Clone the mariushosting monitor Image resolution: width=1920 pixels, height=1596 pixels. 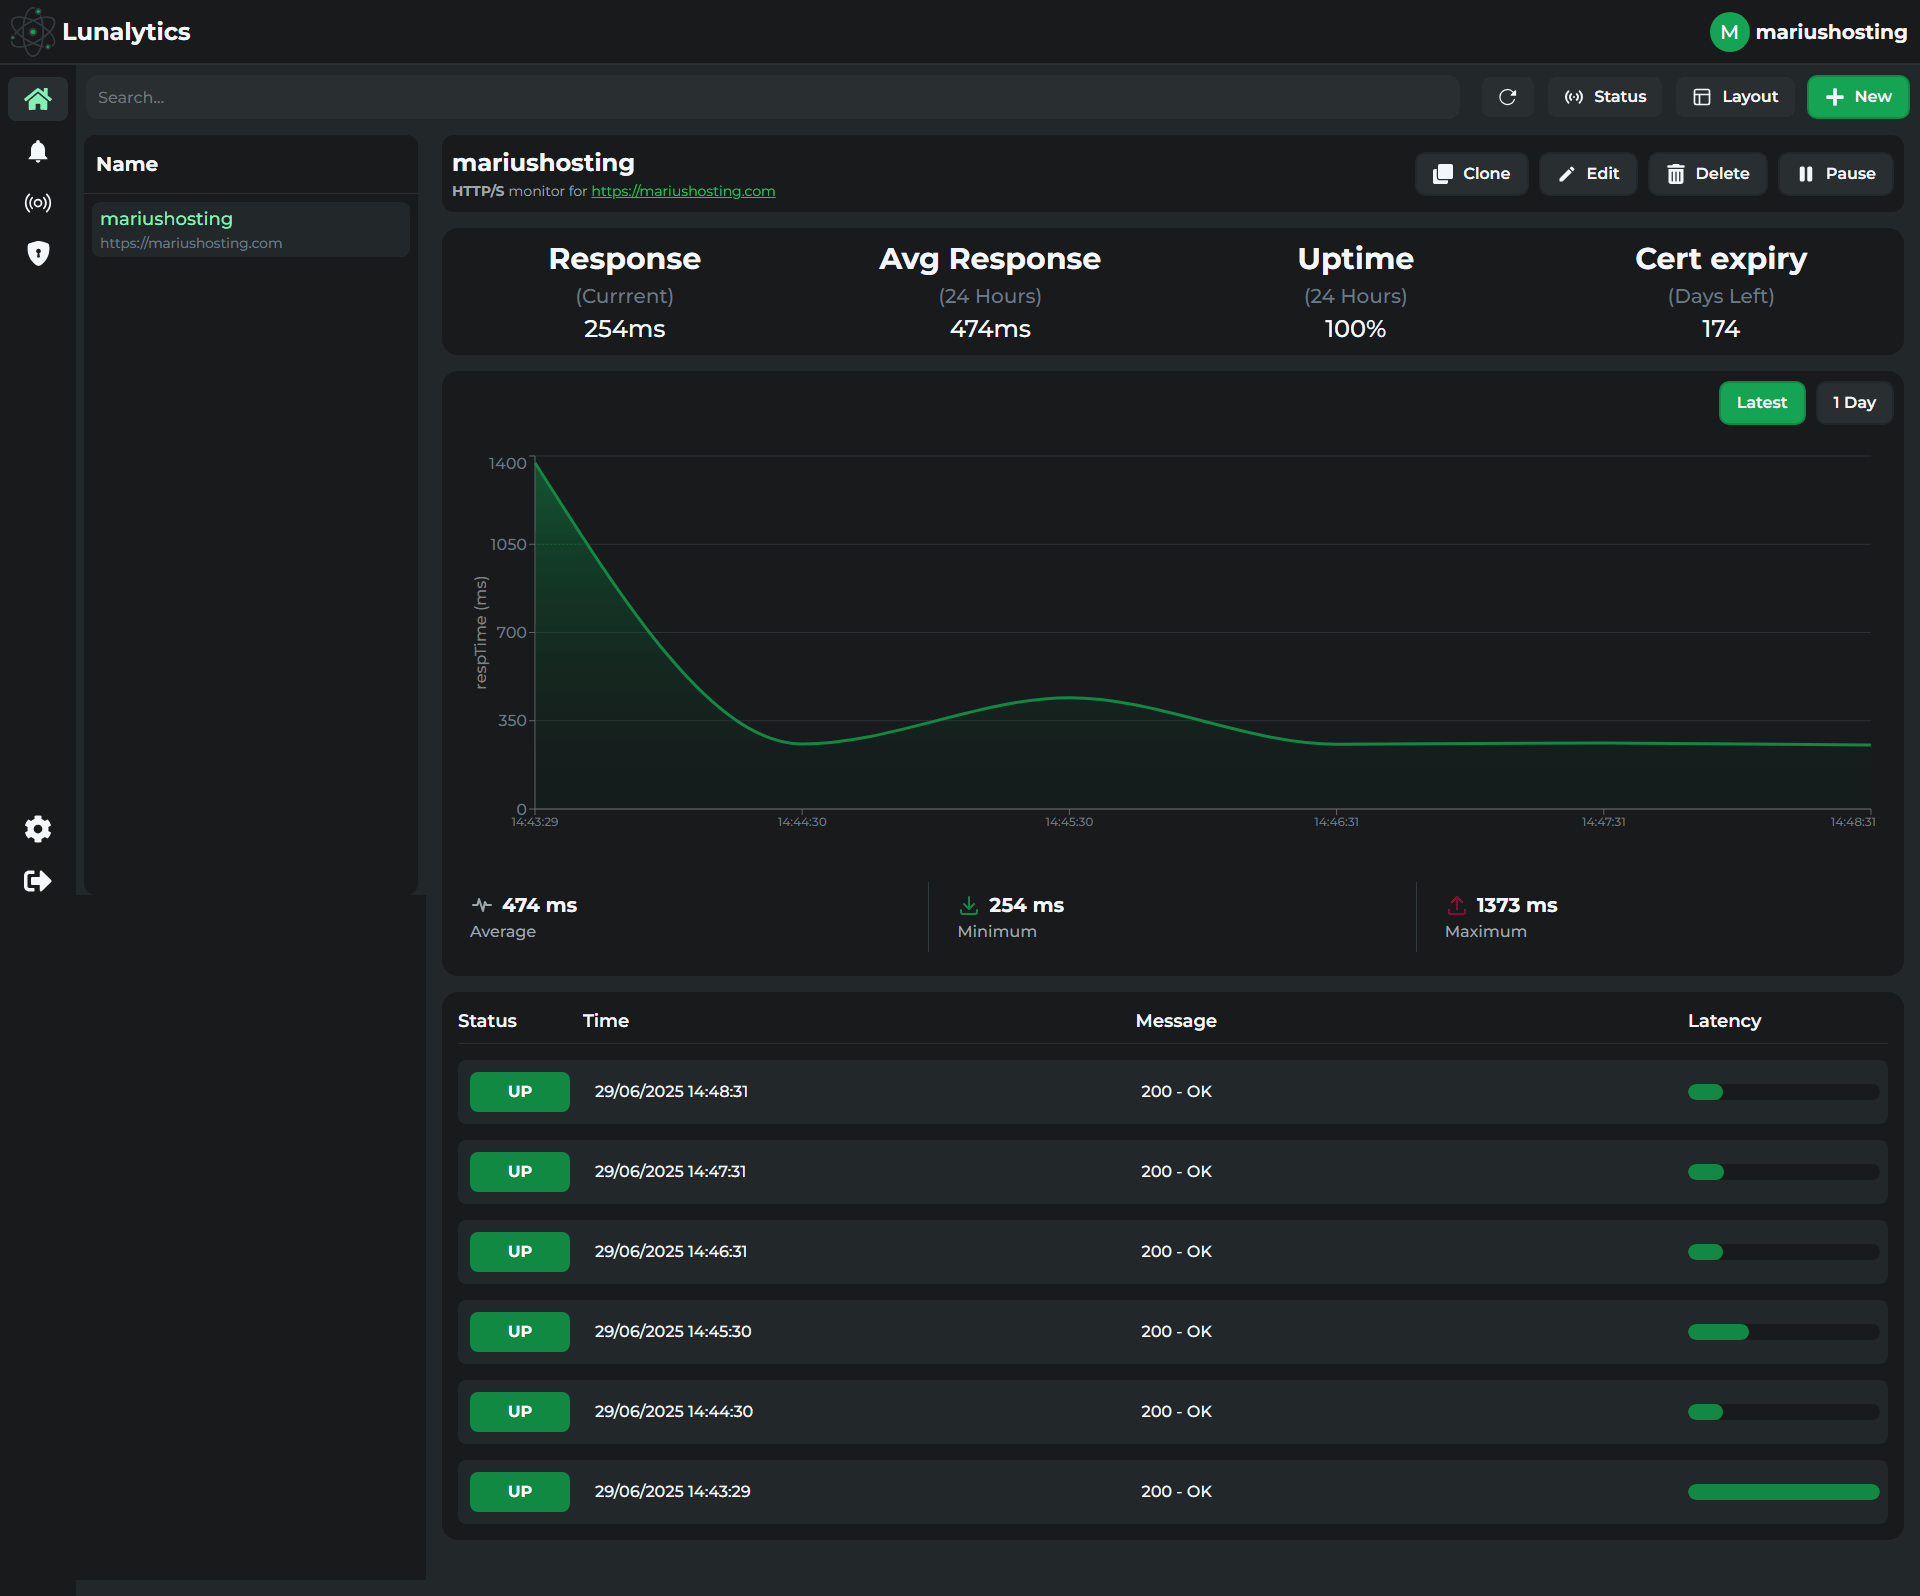coord(1471,174)
